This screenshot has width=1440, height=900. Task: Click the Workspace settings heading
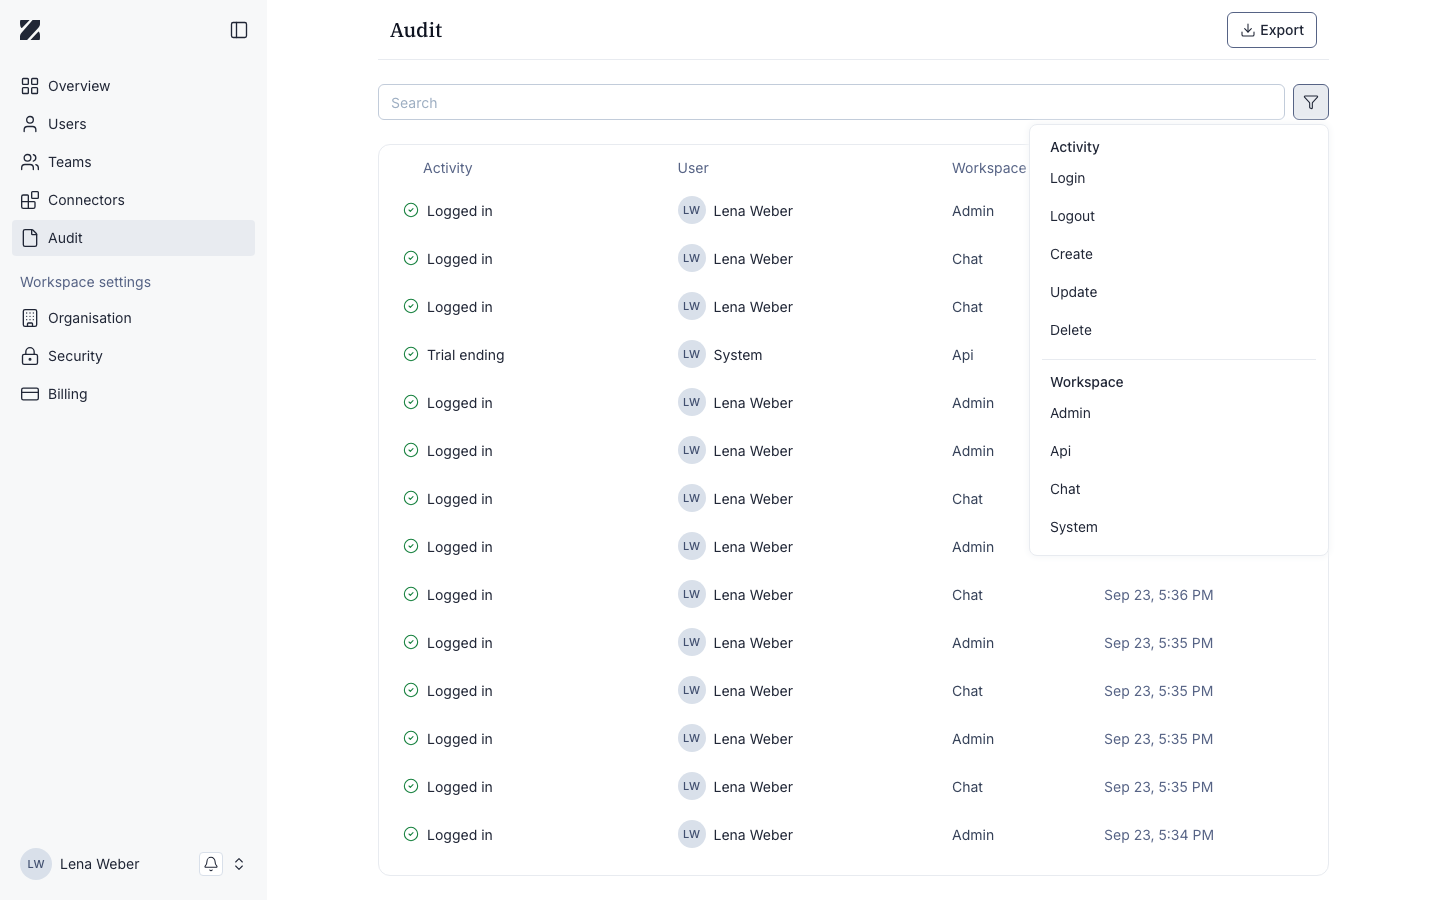click(x=86, y=282)
